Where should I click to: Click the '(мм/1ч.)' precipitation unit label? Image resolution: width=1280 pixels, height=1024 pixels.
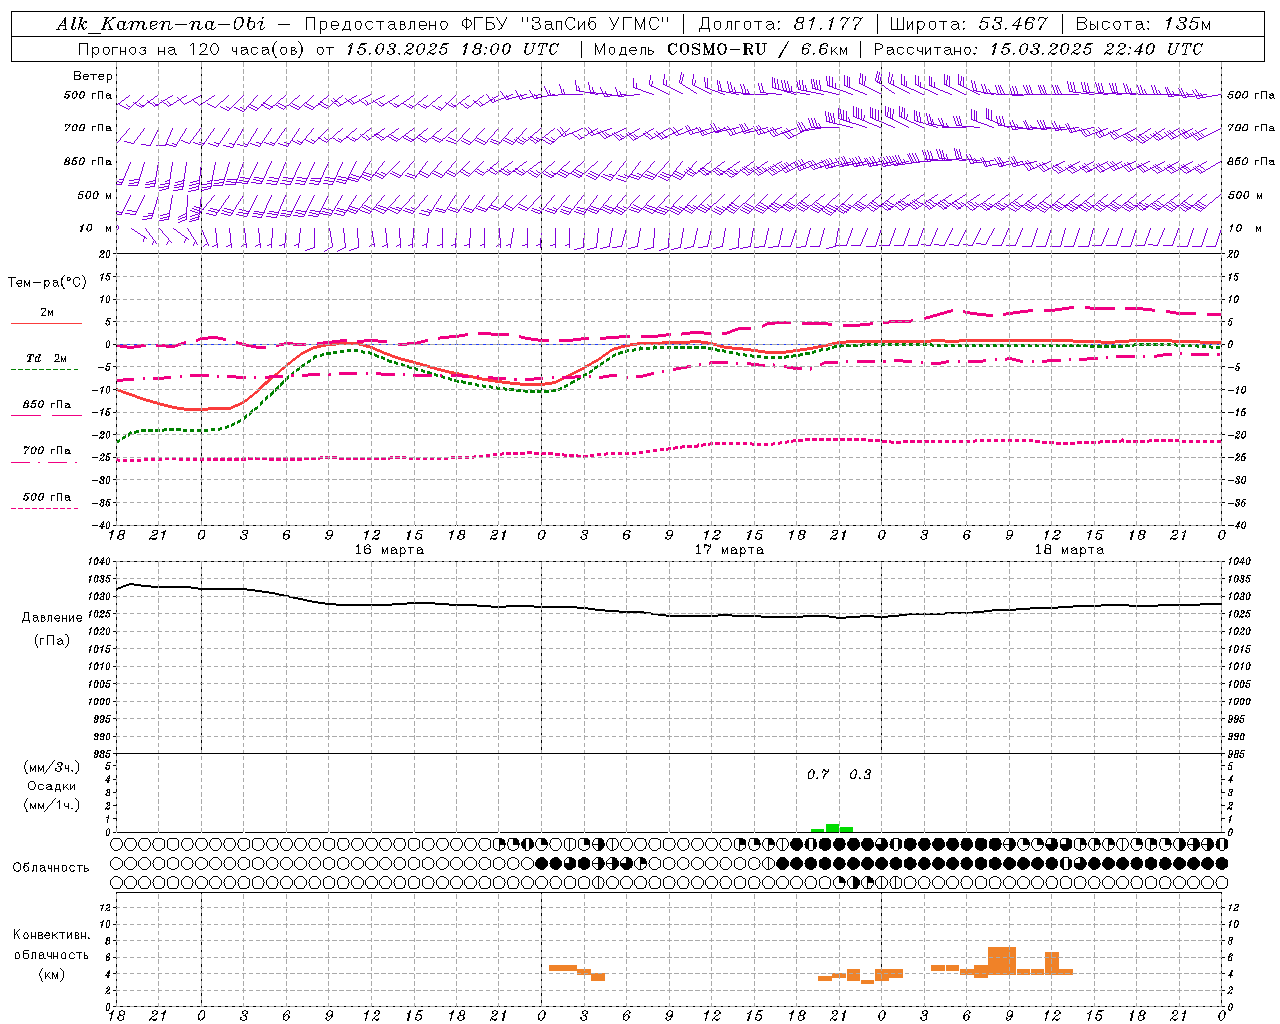point(52,805)
